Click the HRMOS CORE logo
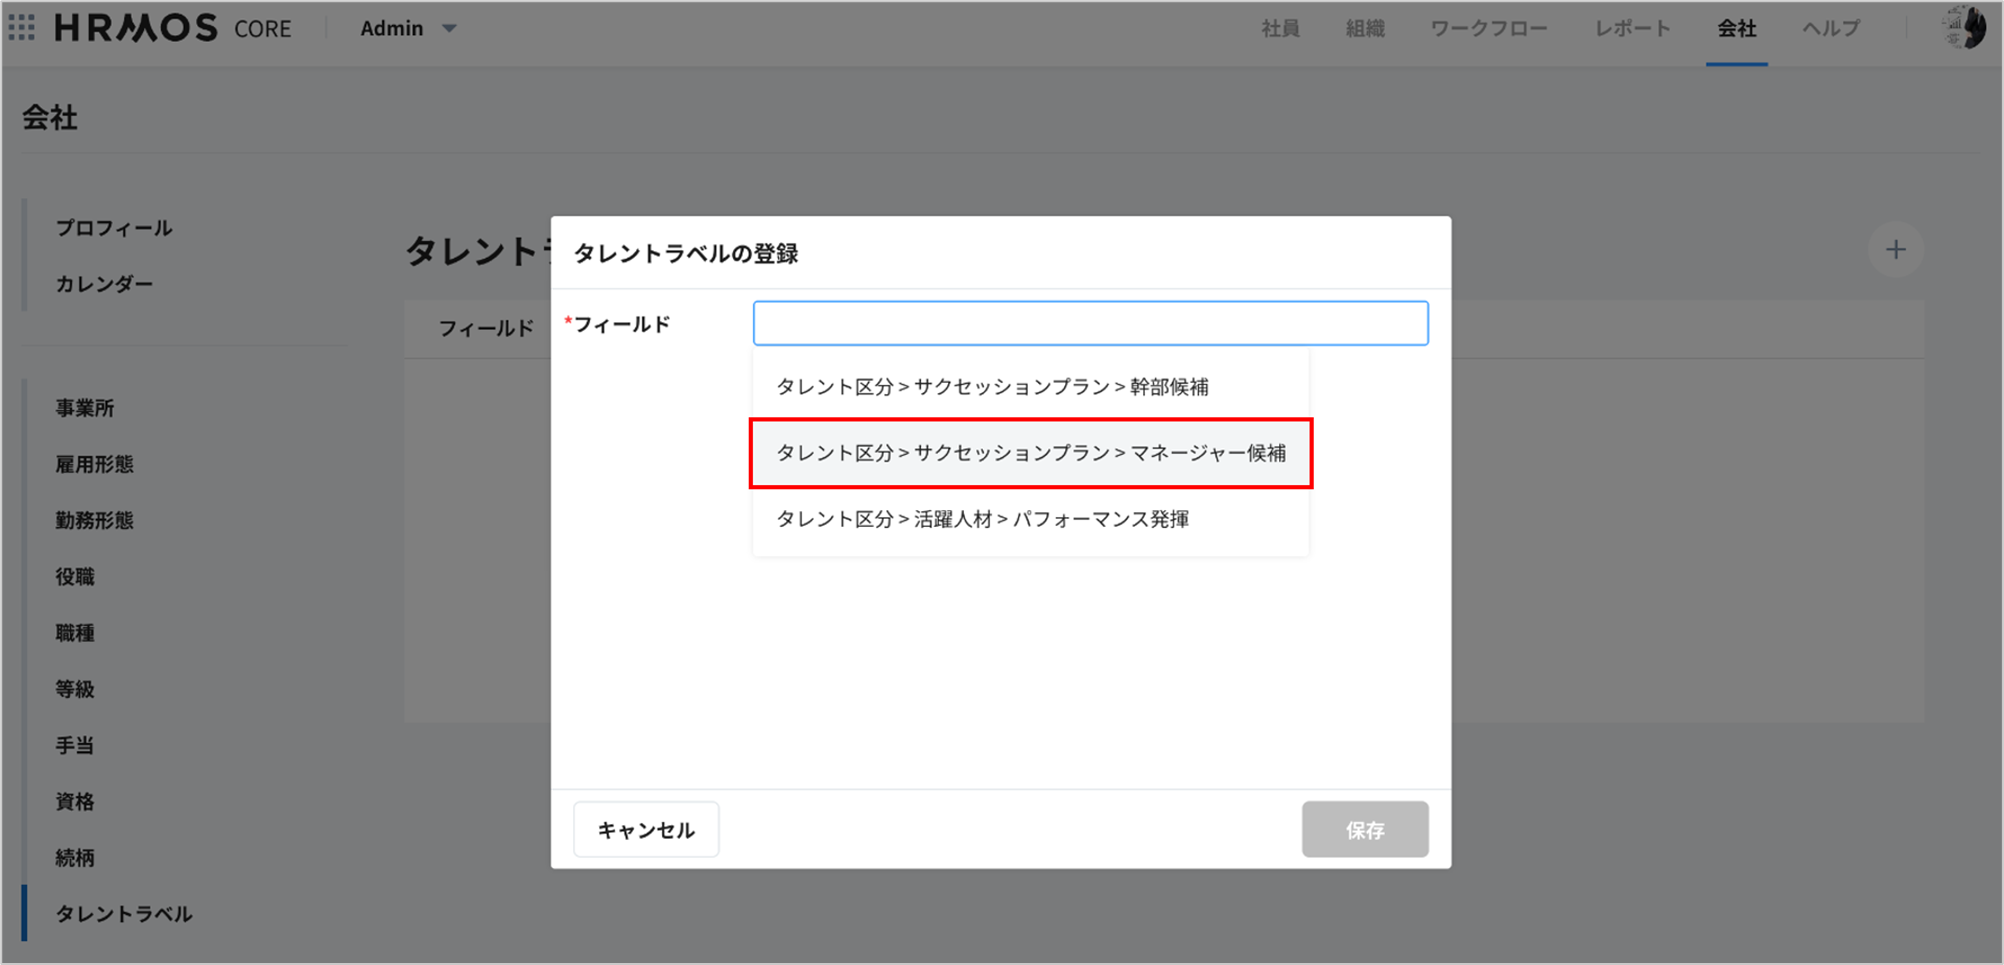 click(x=173, y=28)
